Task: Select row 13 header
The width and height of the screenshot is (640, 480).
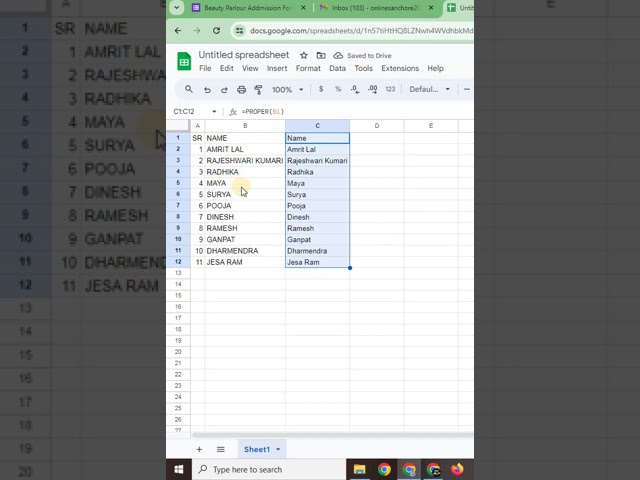Action: pos(178,273)
